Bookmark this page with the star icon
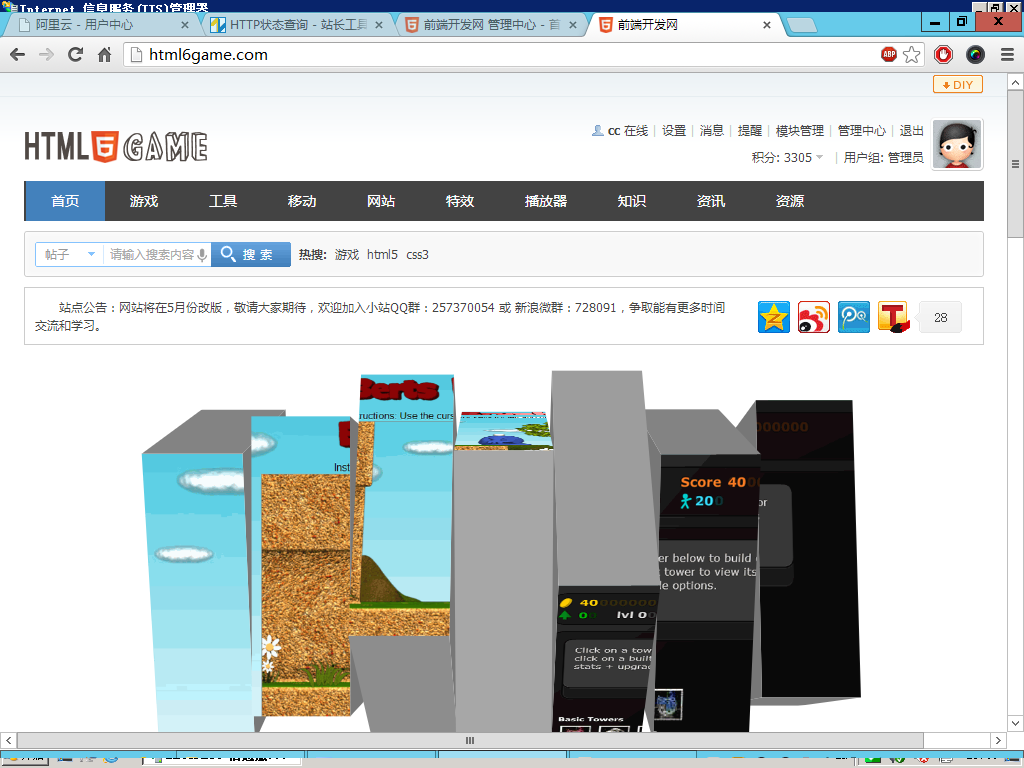 pyautogui.click(x=912, y=55)
